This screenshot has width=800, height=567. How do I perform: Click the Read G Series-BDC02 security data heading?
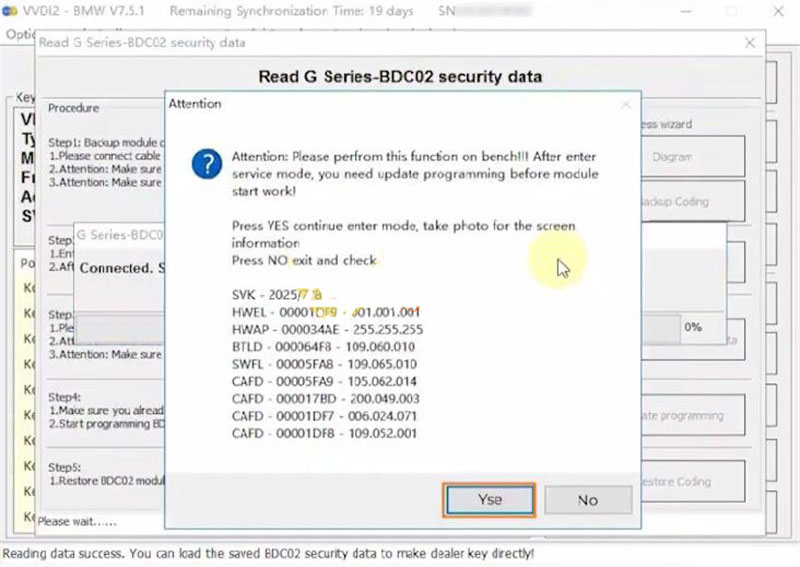(x=400, y=77)
